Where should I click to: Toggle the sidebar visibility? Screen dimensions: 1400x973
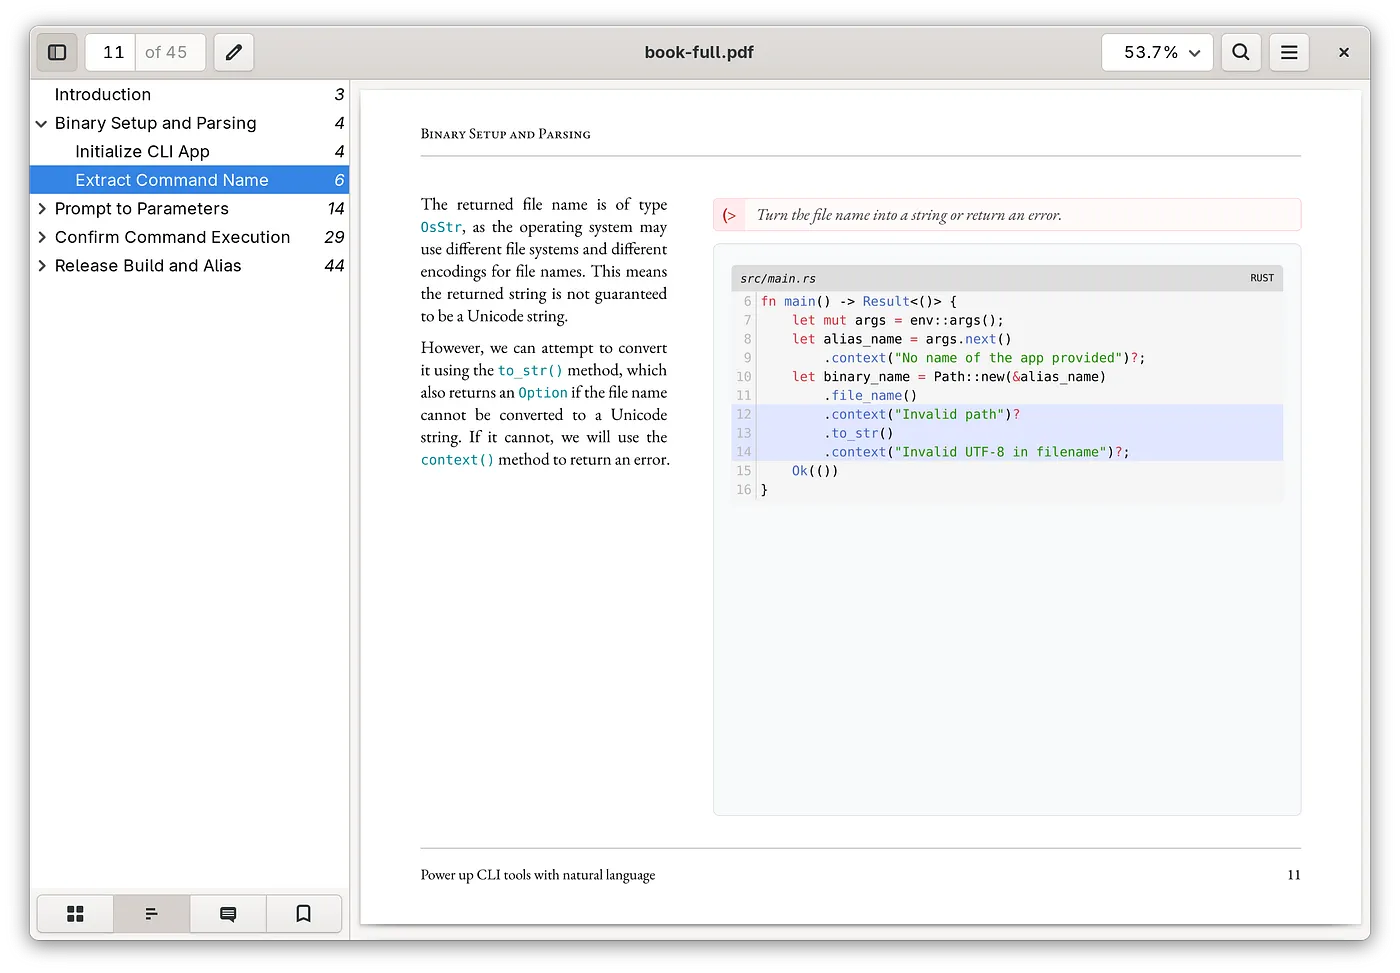click(56, 52)
